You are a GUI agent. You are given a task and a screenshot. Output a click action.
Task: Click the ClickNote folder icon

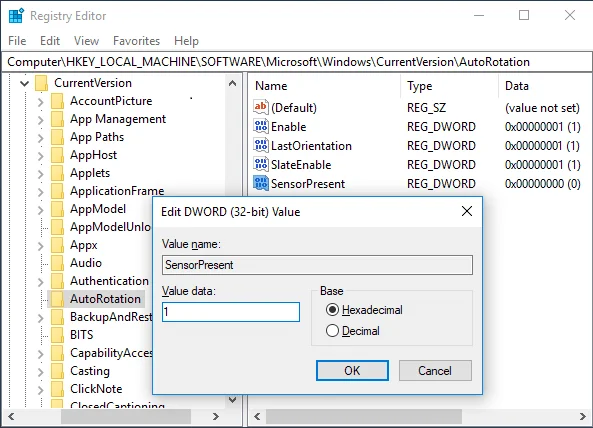coord(57,389)
